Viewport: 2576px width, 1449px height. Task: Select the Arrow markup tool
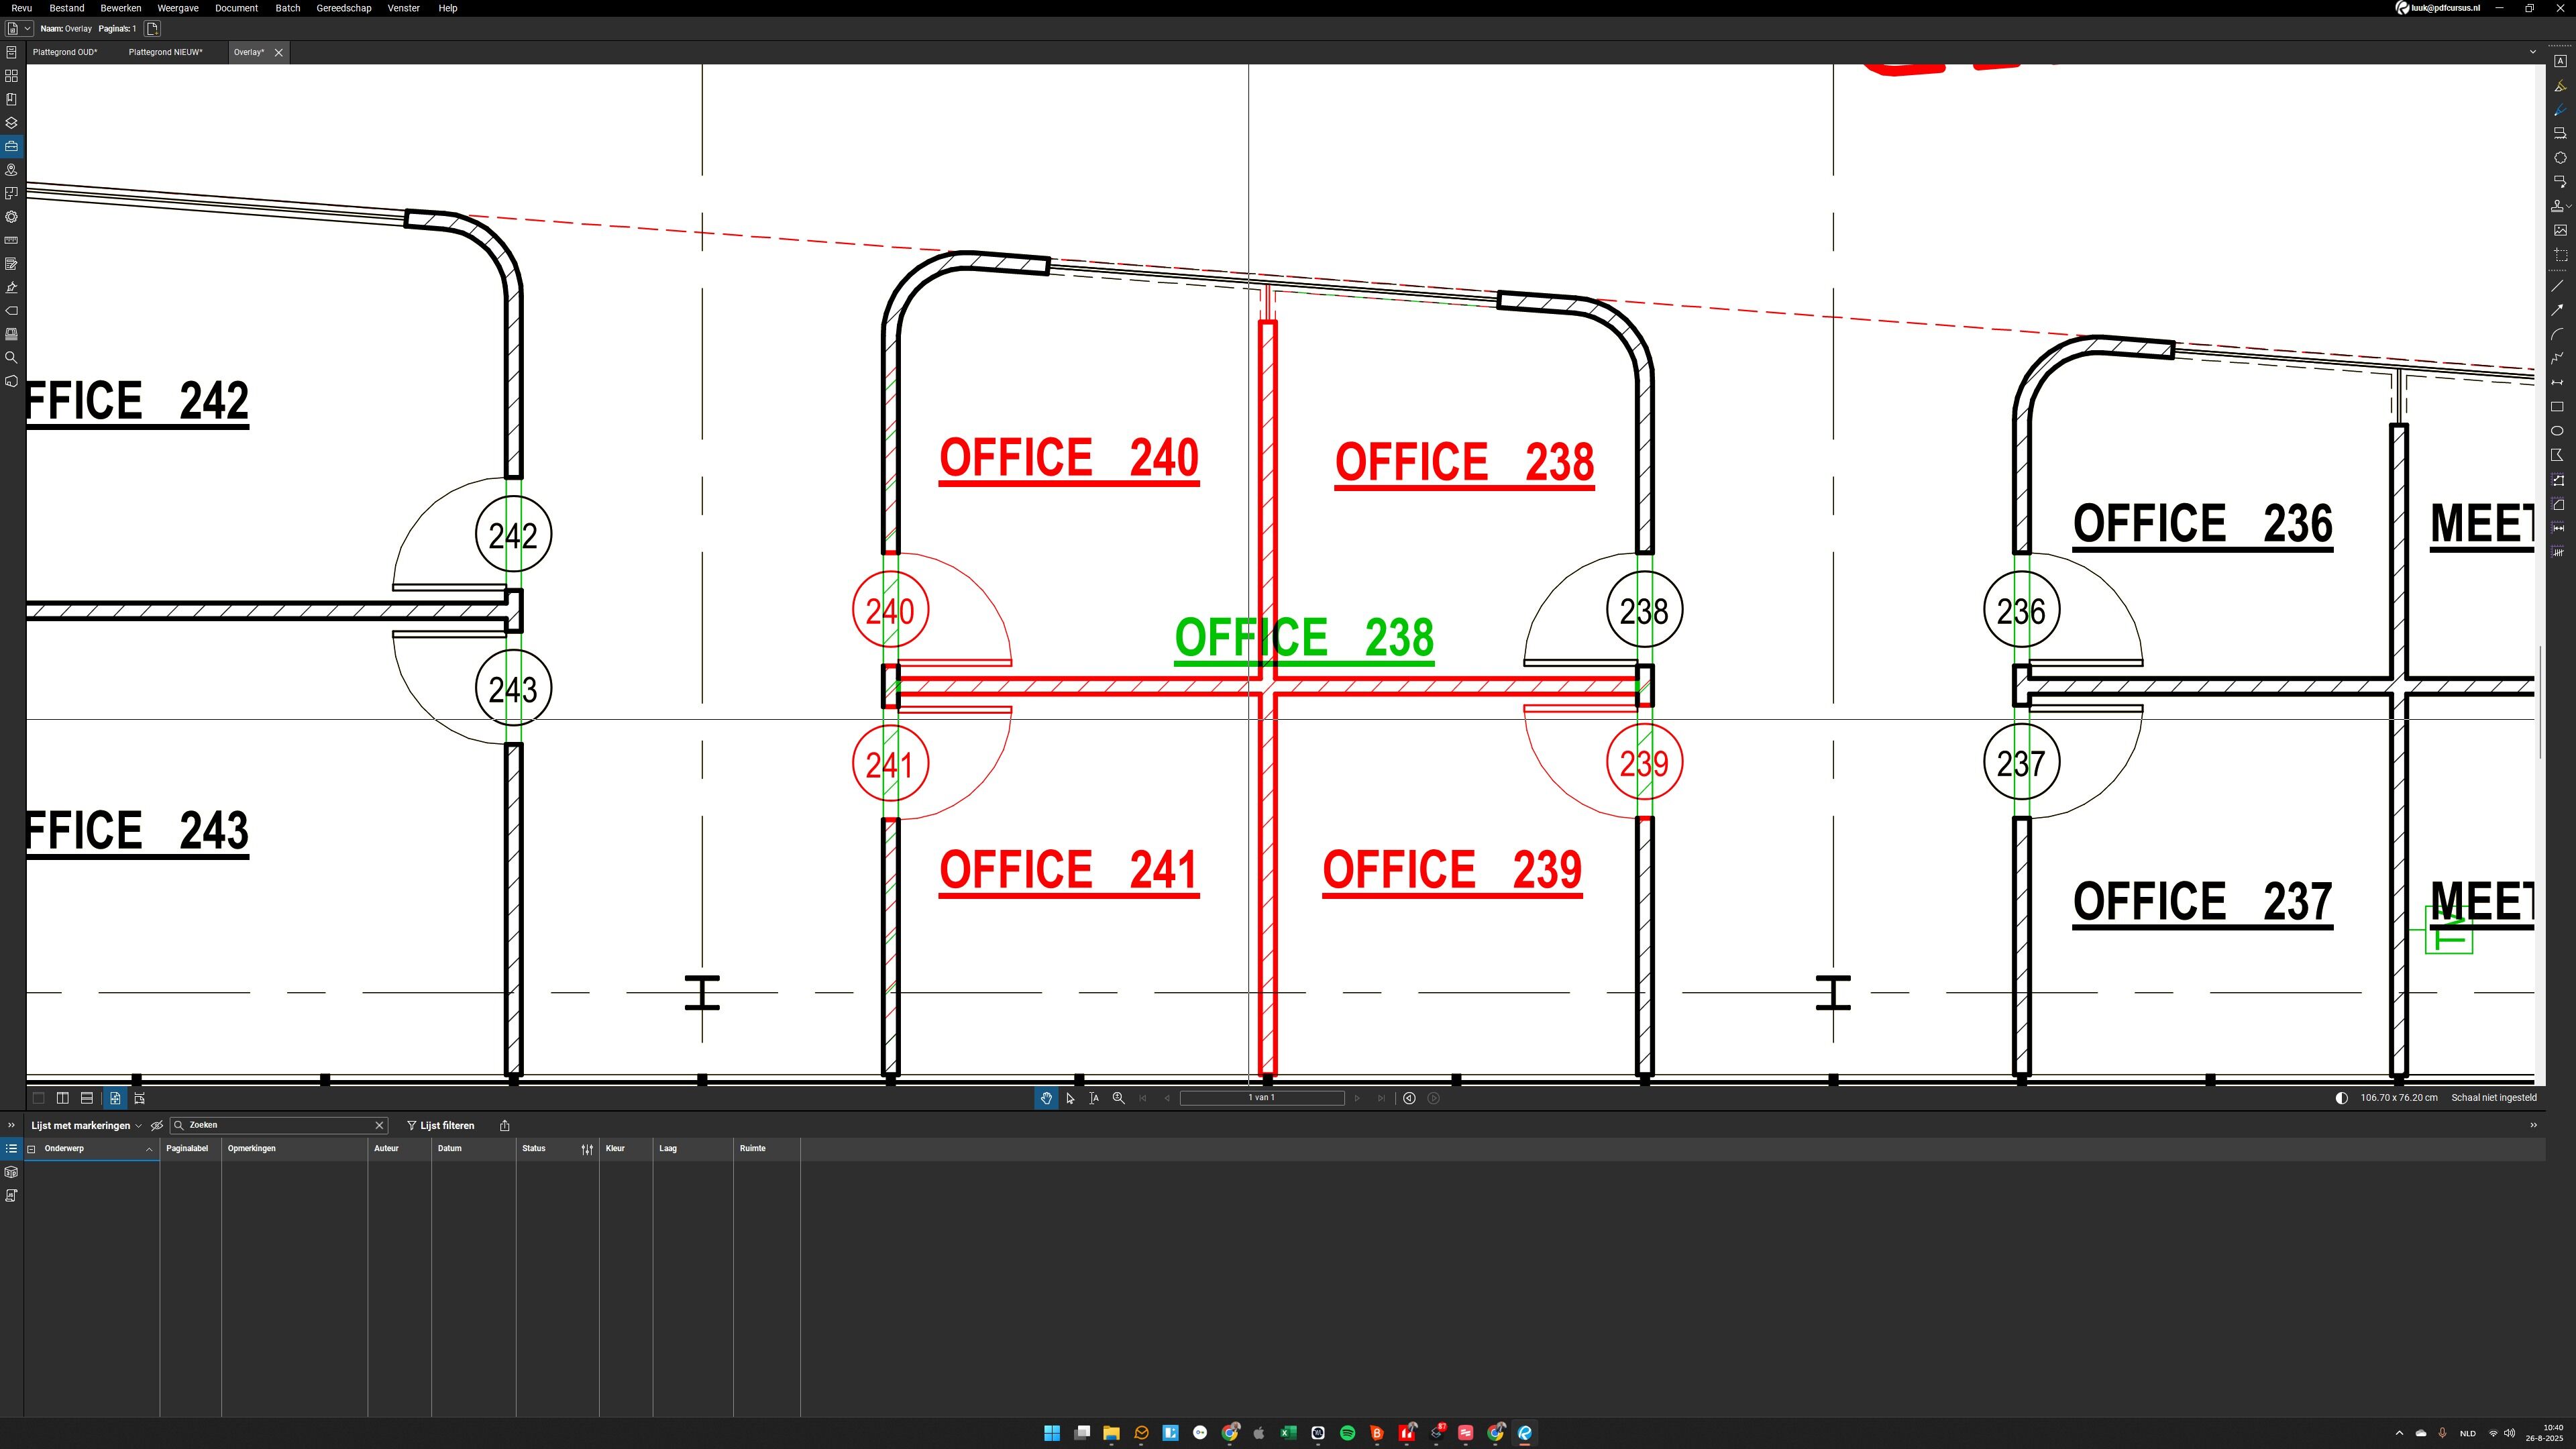[2558, 310]
